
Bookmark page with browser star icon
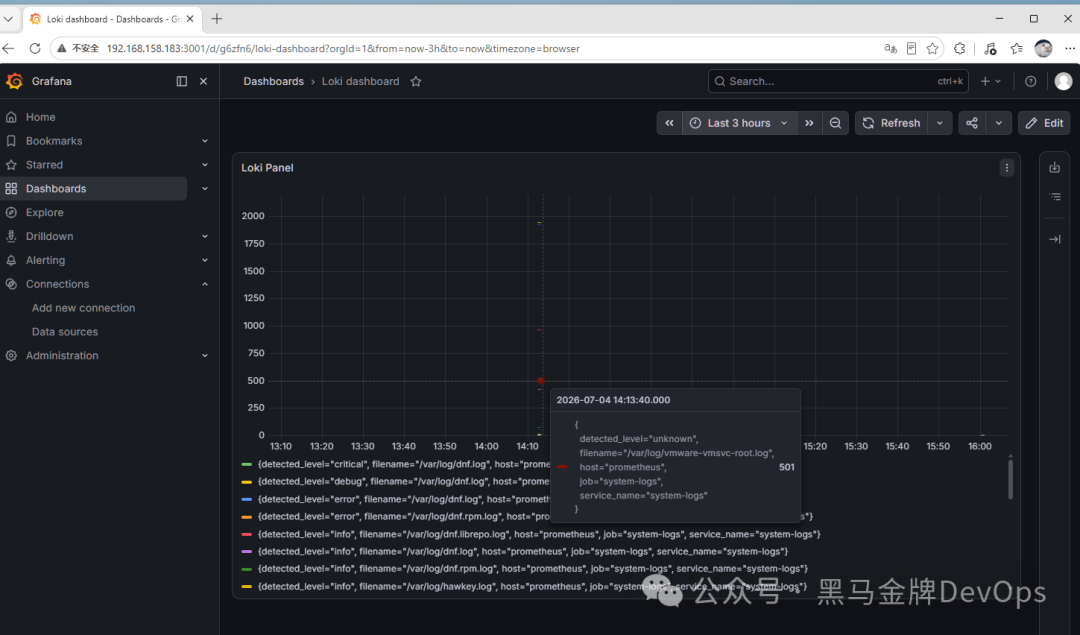[x=933, y=48]
